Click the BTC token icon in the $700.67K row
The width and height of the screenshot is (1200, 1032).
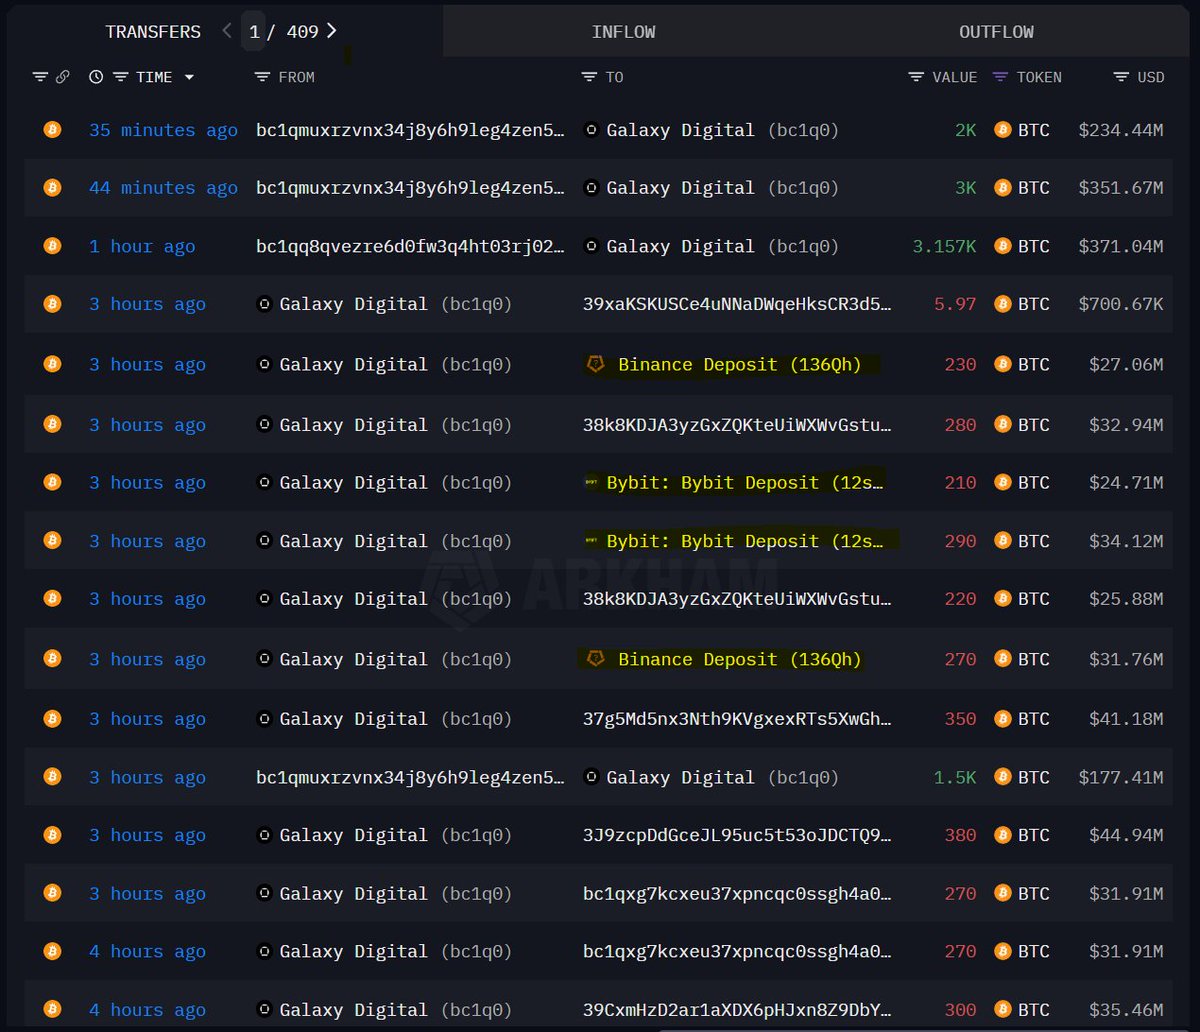pyautogui.click(x=1002, y=304)
